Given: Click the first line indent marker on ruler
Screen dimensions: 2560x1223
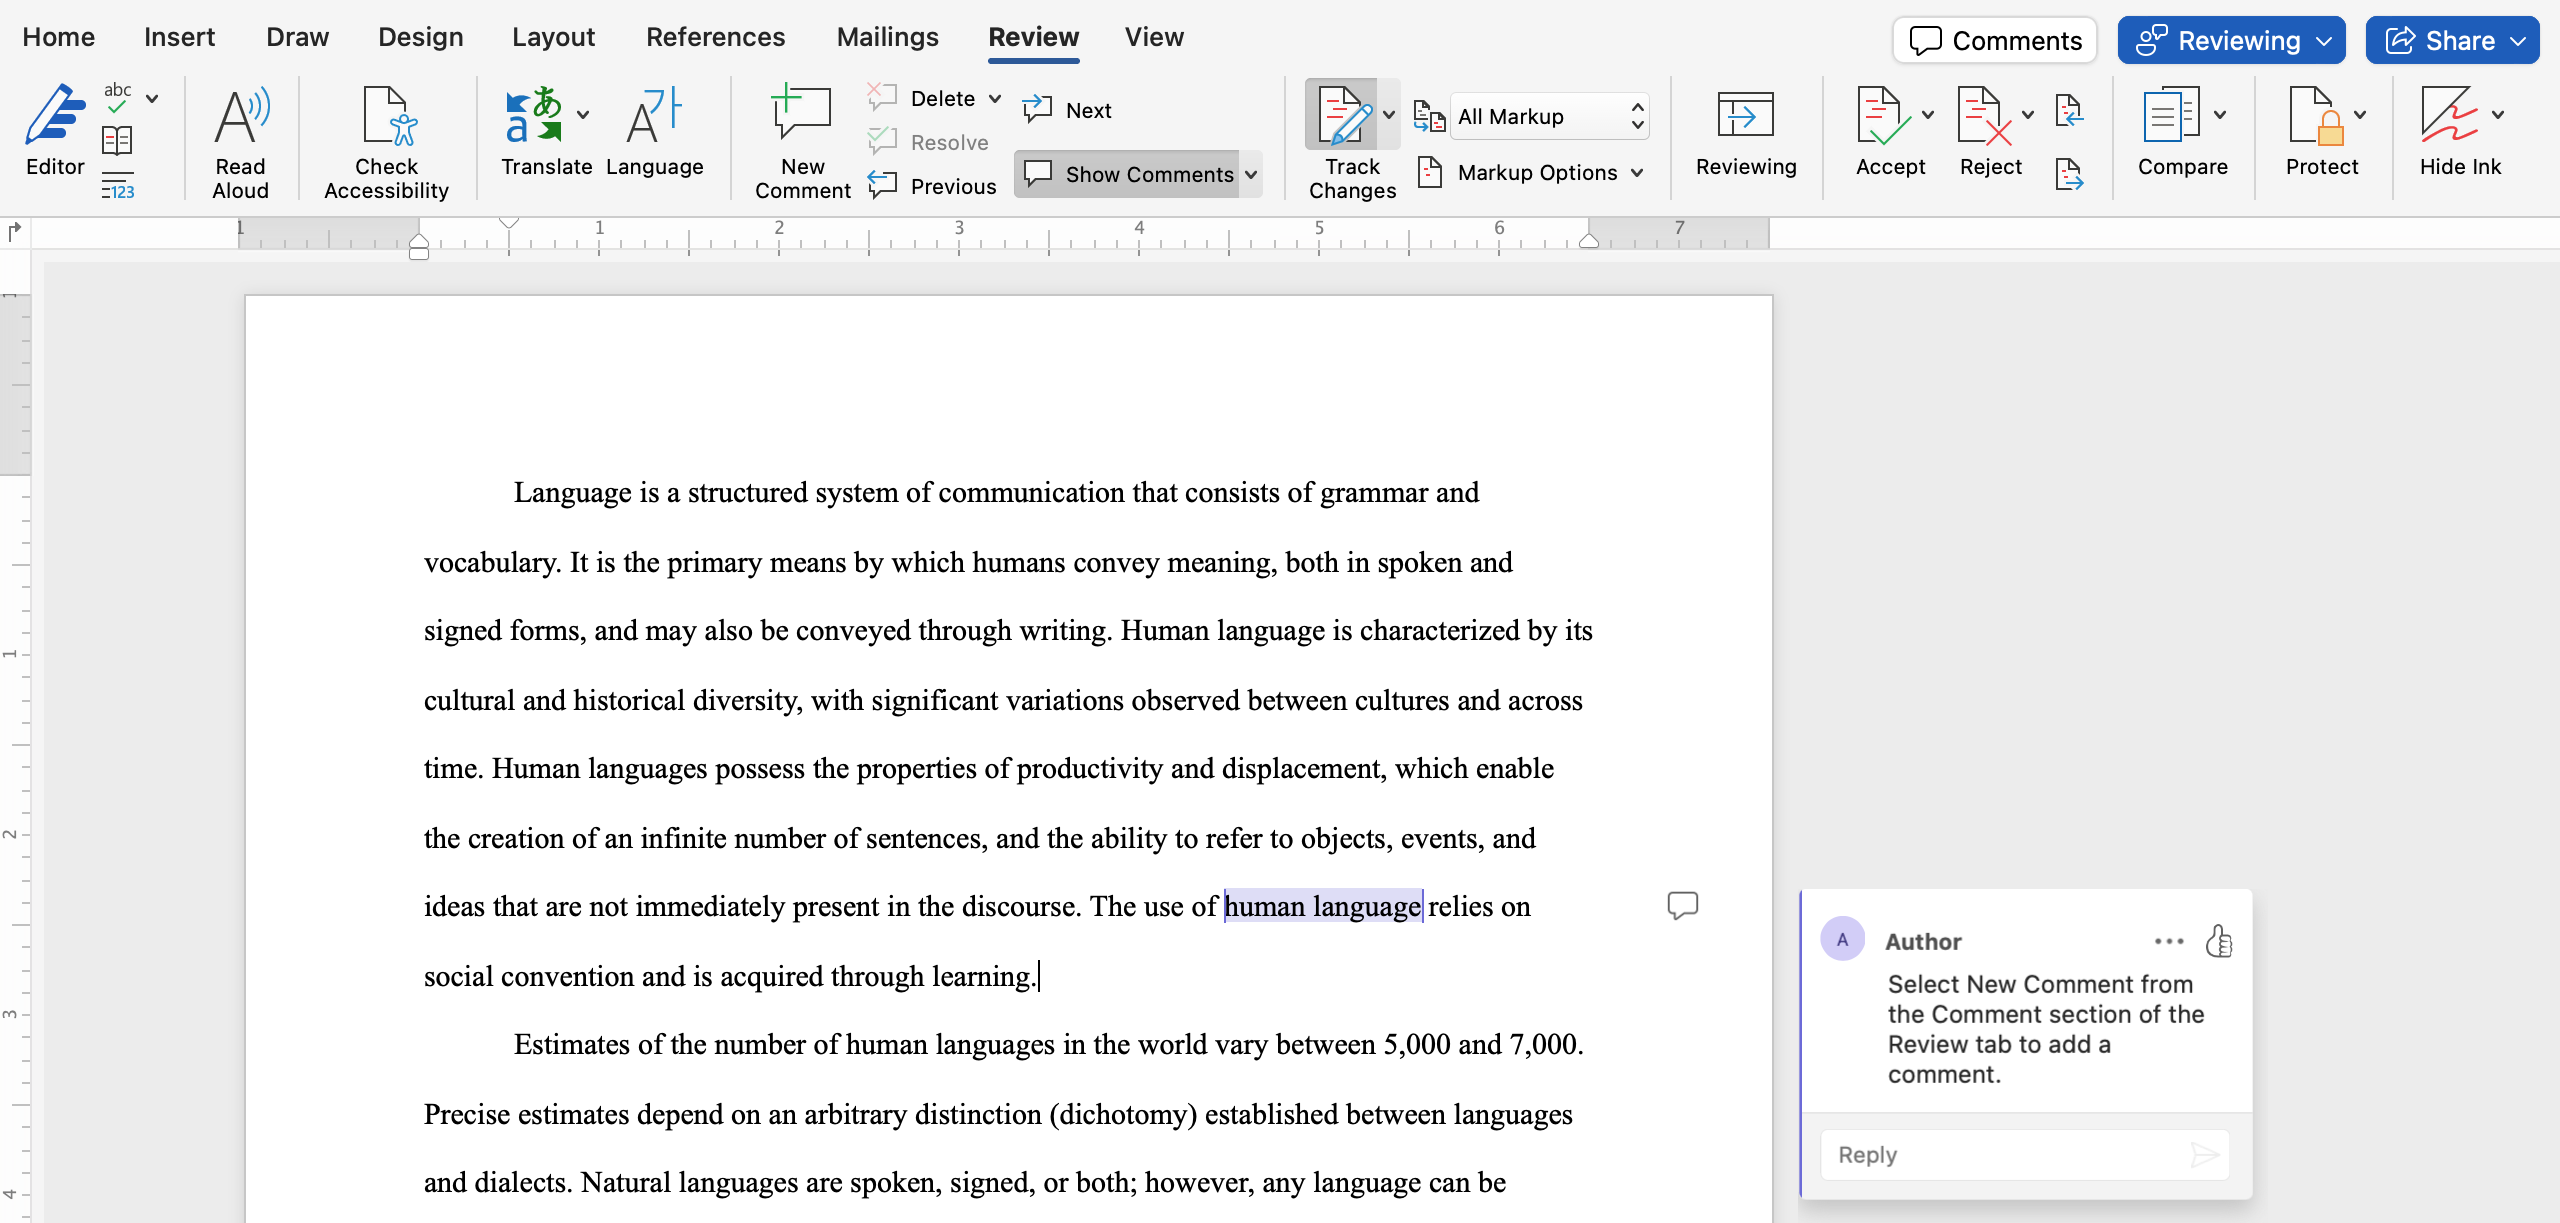Looking at the screenshot, I should [509, 223].
